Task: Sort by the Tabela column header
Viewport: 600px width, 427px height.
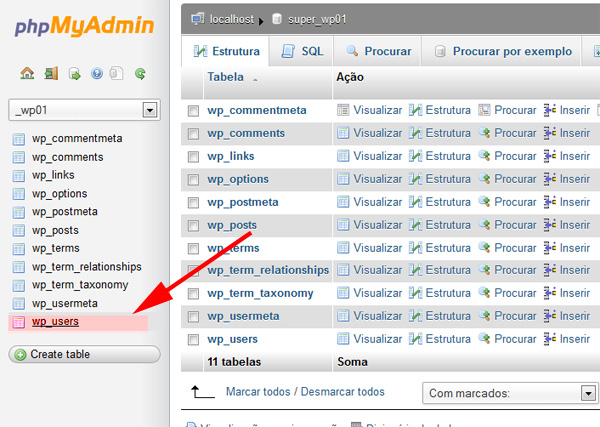Action: point(225,77)
